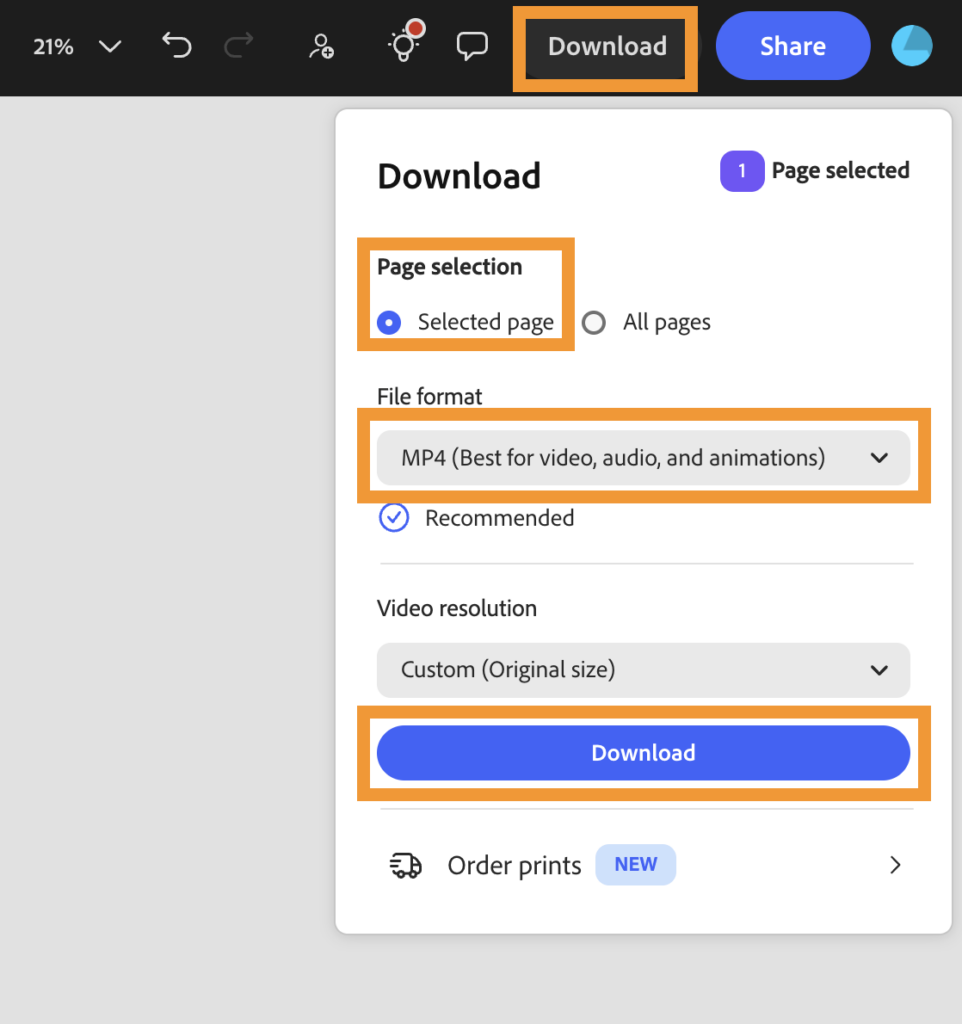Image resolution: width=962 pixels, height=1024 pixels.
Task: Open the lightbulb suggestions icon
Action: [402, 46]
